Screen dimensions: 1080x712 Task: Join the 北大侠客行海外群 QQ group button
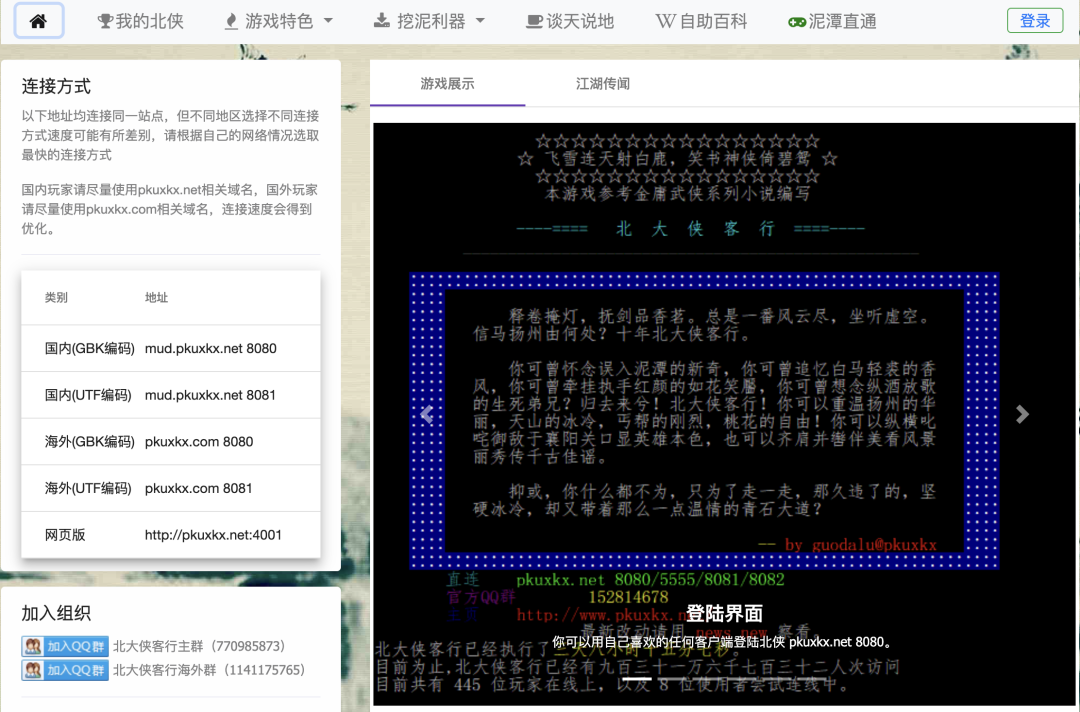pos(65,670)
